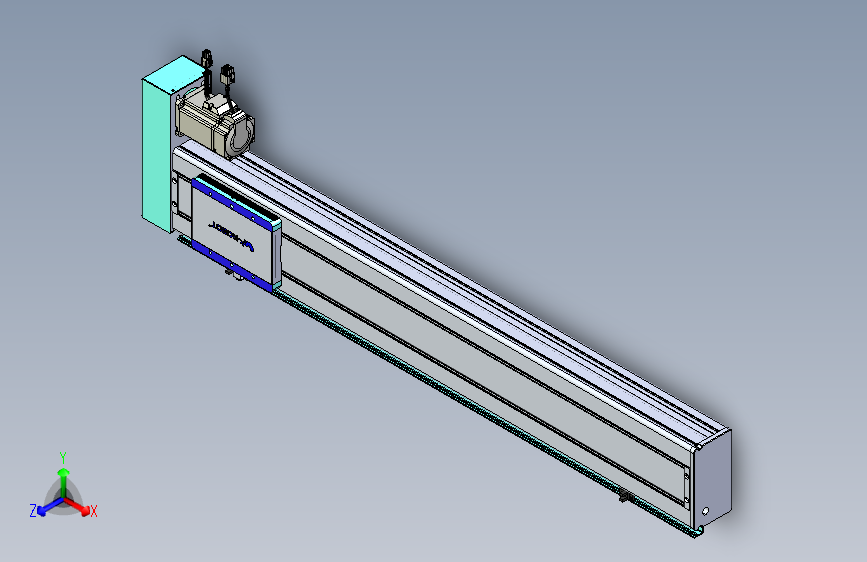Click the green Y axis arrow of the triad
The width and height of the screenshot is (867, 562).
pos(64,482)
